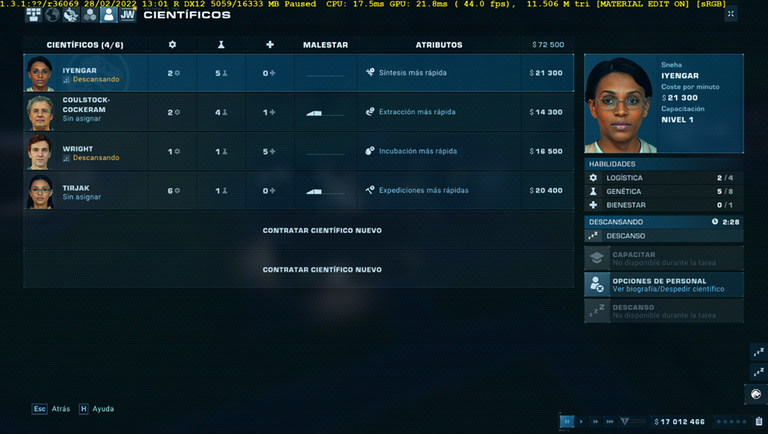Open Opciones de Personal for Iyengar

point(664,285)
